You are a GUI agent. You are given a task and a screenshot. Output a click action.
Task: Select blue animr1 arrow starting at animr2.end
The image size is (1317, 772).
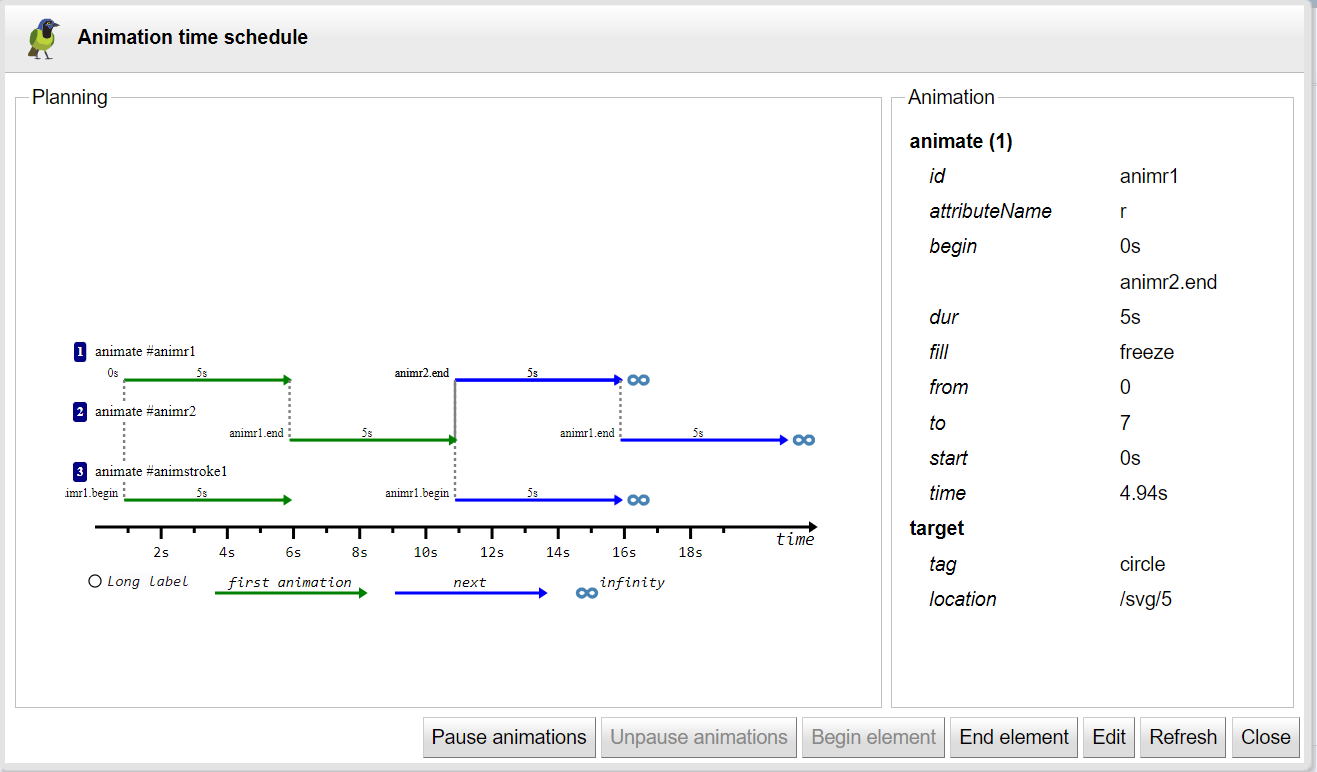(x=537, y=380)
